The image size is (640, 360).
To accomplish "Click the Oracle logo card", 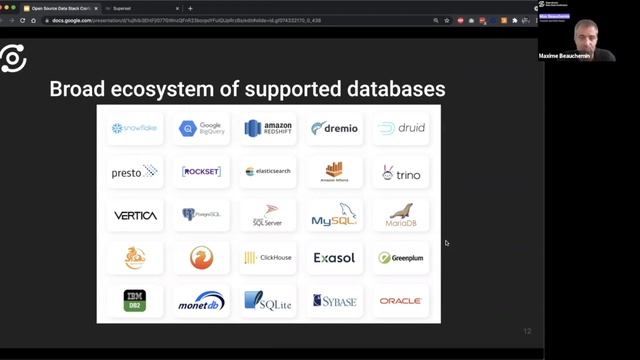I will (401, 301).
